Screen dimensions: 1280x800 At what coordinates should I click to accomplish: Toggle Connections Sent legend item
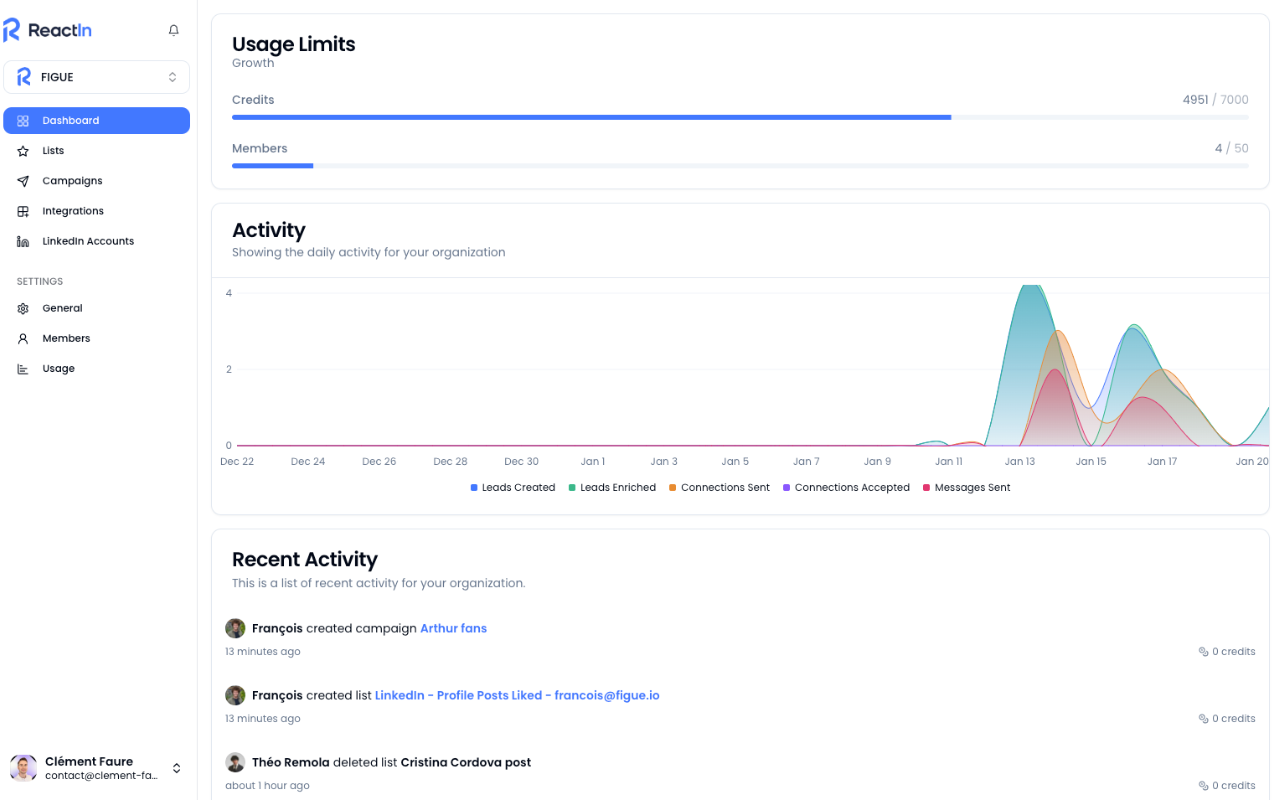coord(720,488)
